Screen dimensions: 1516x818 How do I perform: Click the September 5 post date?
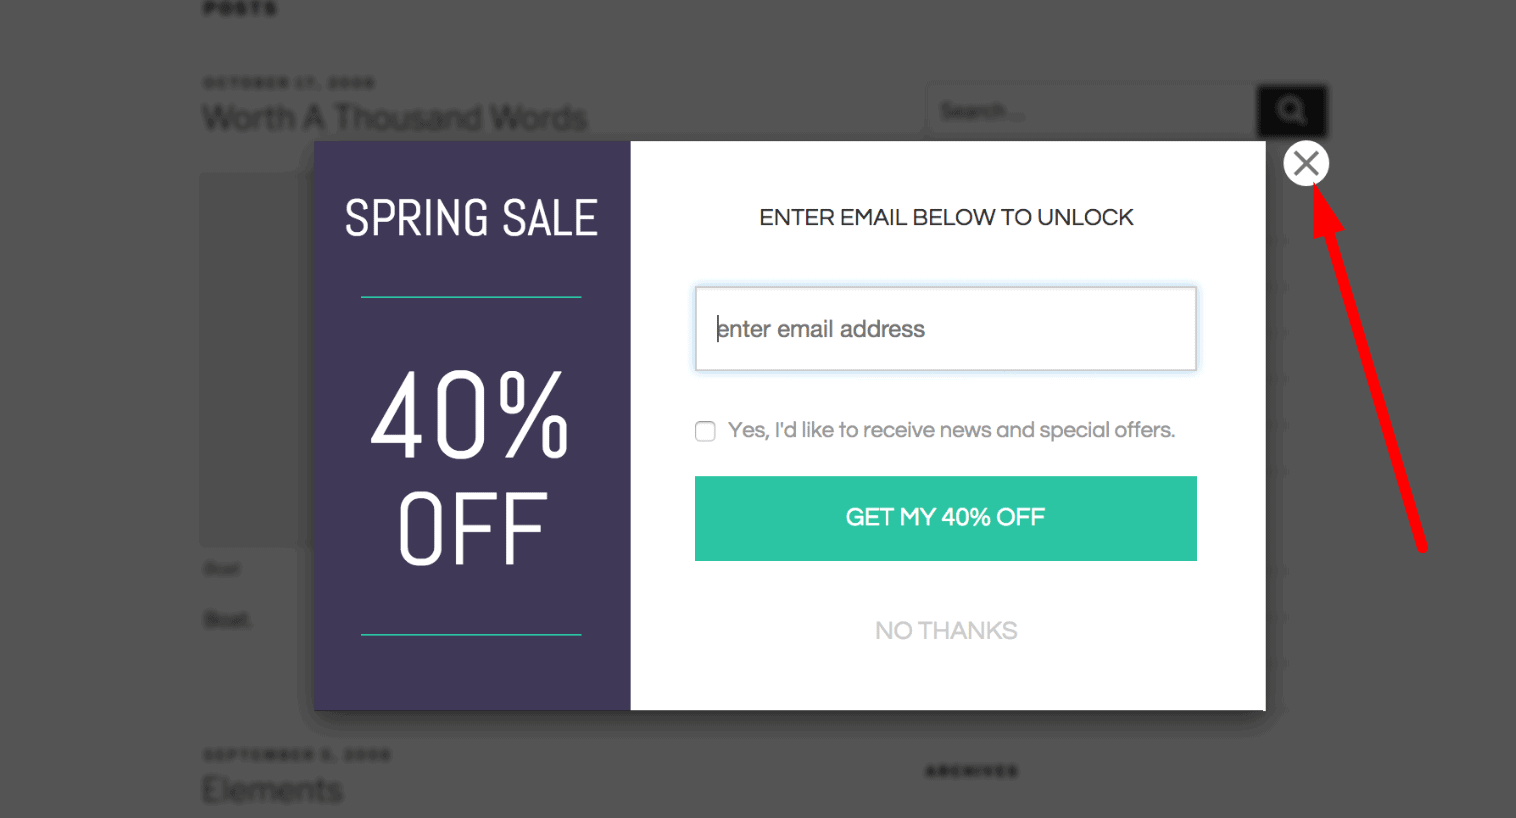point(297,754)
